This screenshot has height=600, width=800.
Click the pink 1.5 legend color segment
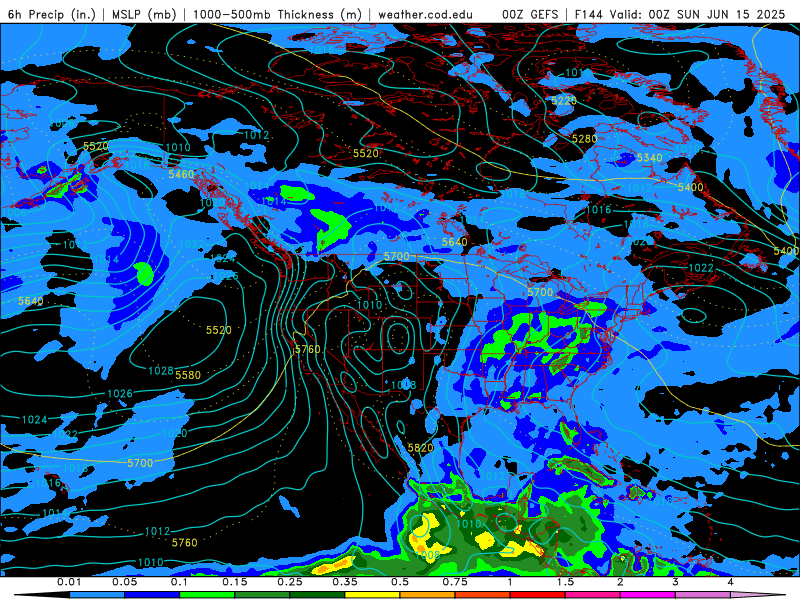click(593, 595)
